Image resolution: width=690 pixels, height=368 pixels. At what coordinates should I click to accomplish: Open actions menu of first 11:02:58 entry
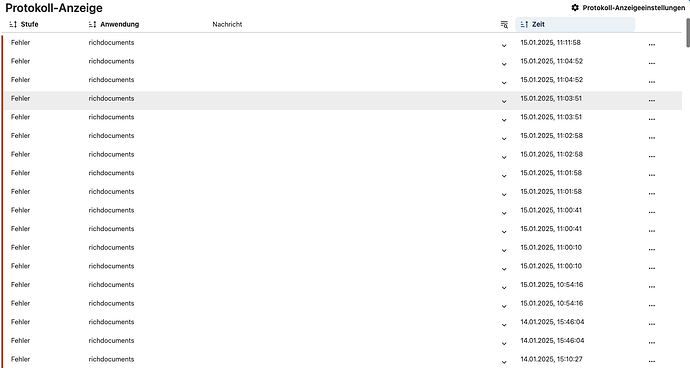[x=652, y=138]
